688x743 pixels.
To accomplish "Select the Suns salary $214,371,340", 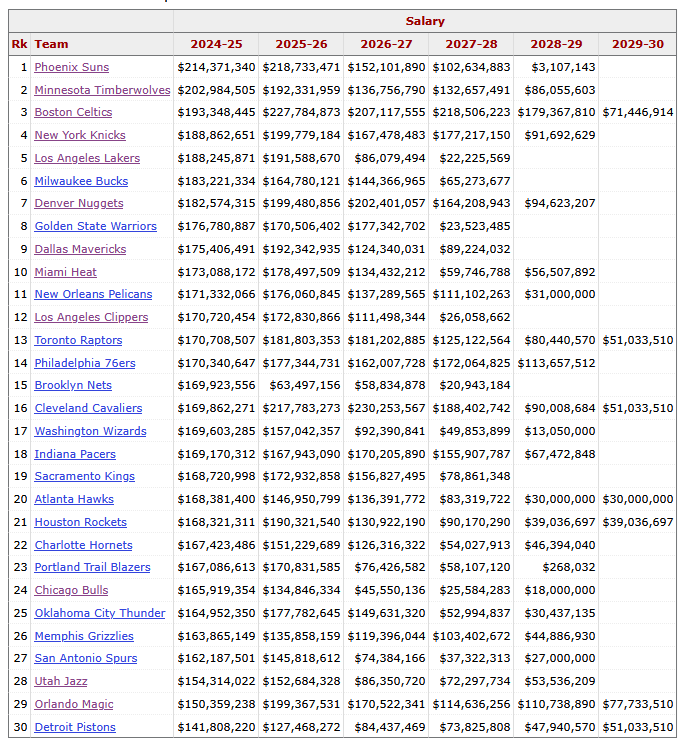I will pyautogui.click(x=217, y=67).
